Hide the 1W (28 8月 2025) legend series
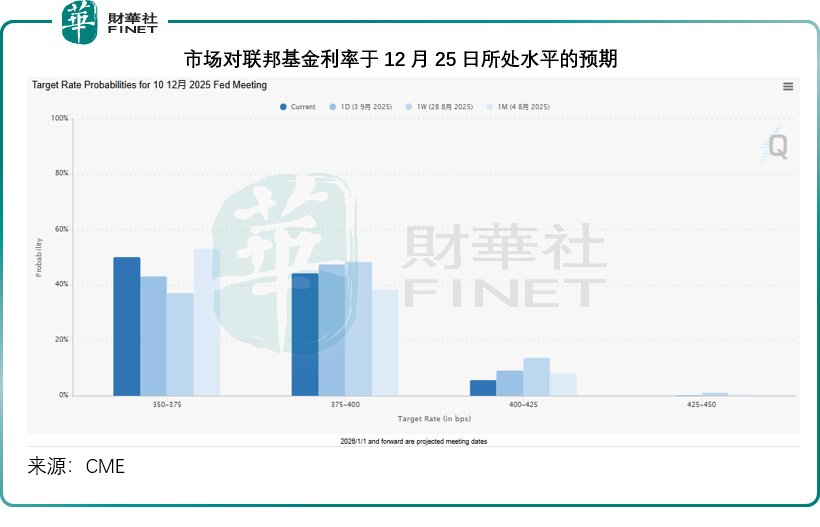The image size is (820, 527). tap(440, 107)
